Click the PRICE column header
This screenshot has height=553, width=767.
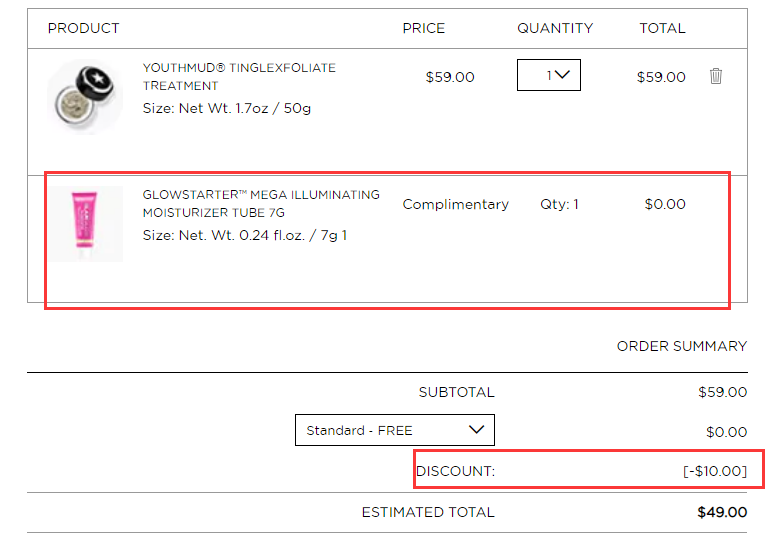424,28
